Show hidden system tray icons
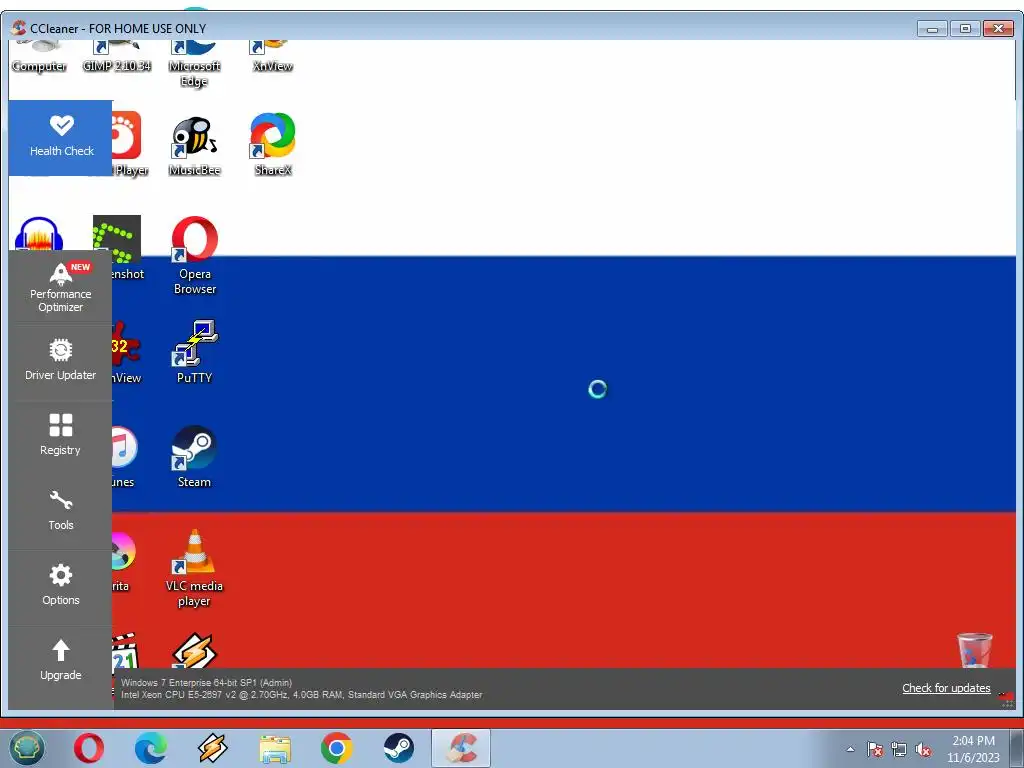The height and width of the screenshot is (768, 1024). [850, 749]
